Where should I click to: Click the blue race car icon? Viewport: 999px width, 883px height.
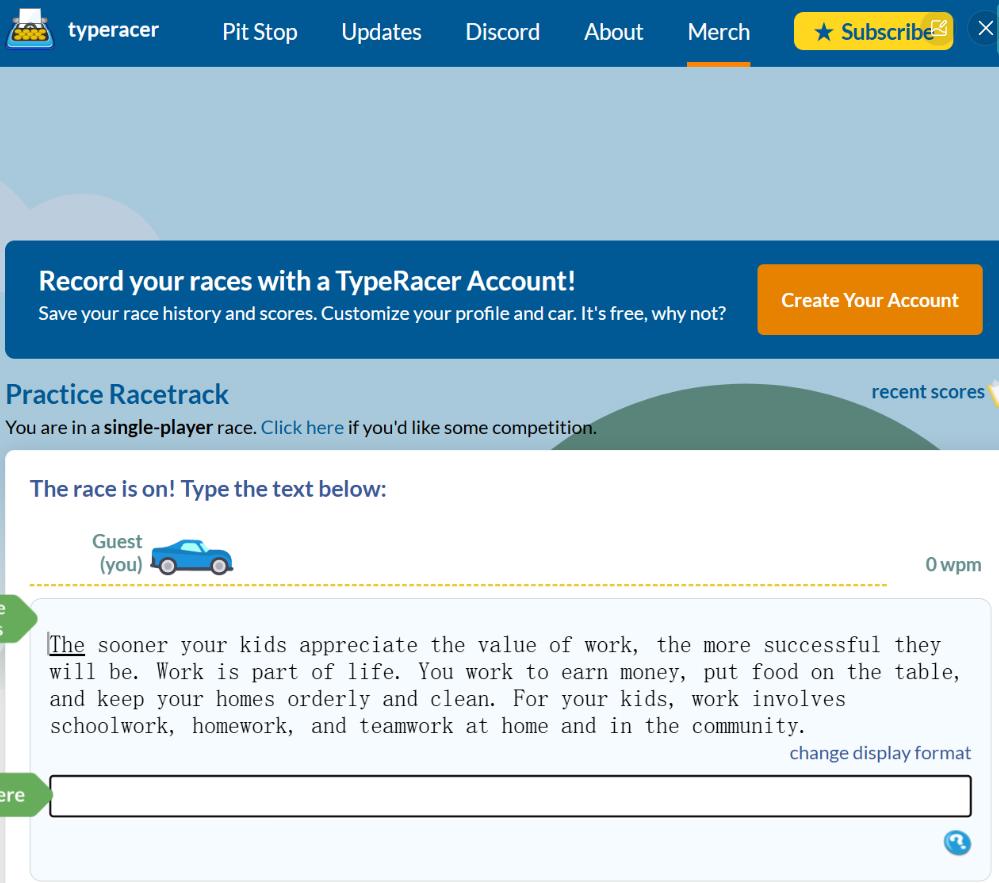pyautogui.click(x=191, y=556)
